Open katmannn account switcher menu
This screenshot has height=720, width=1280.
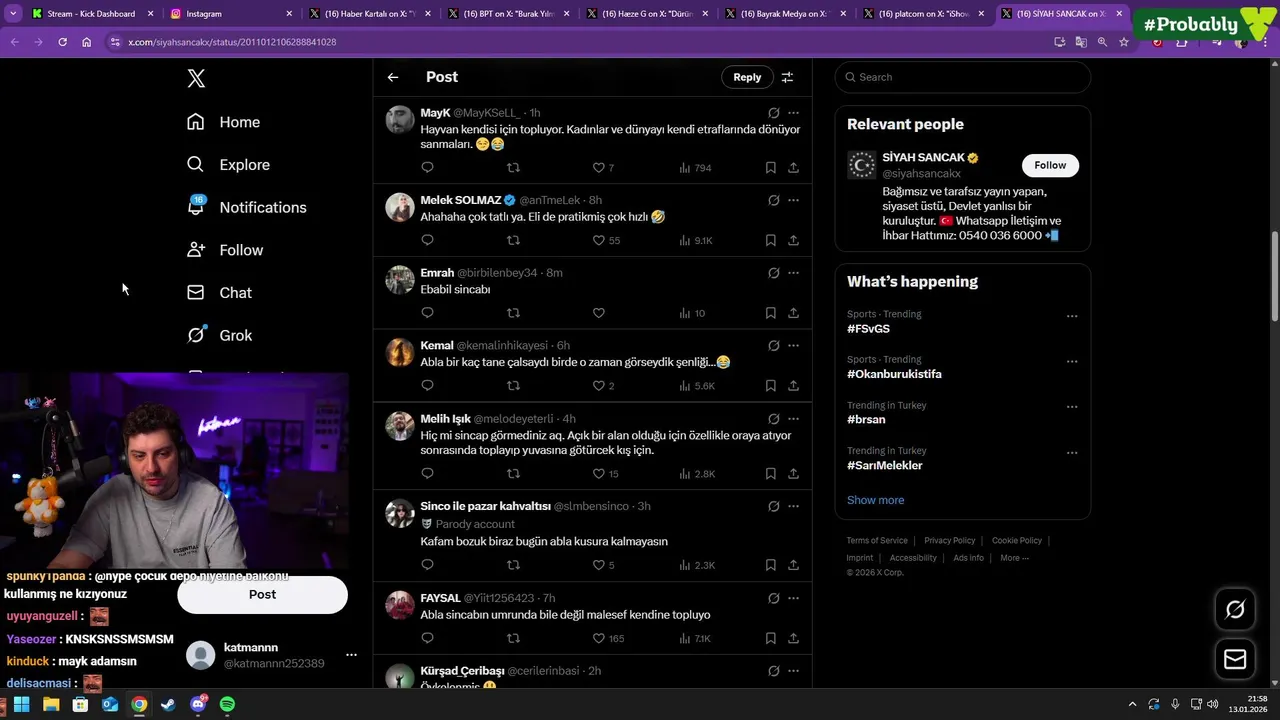(x=351, y=655)
